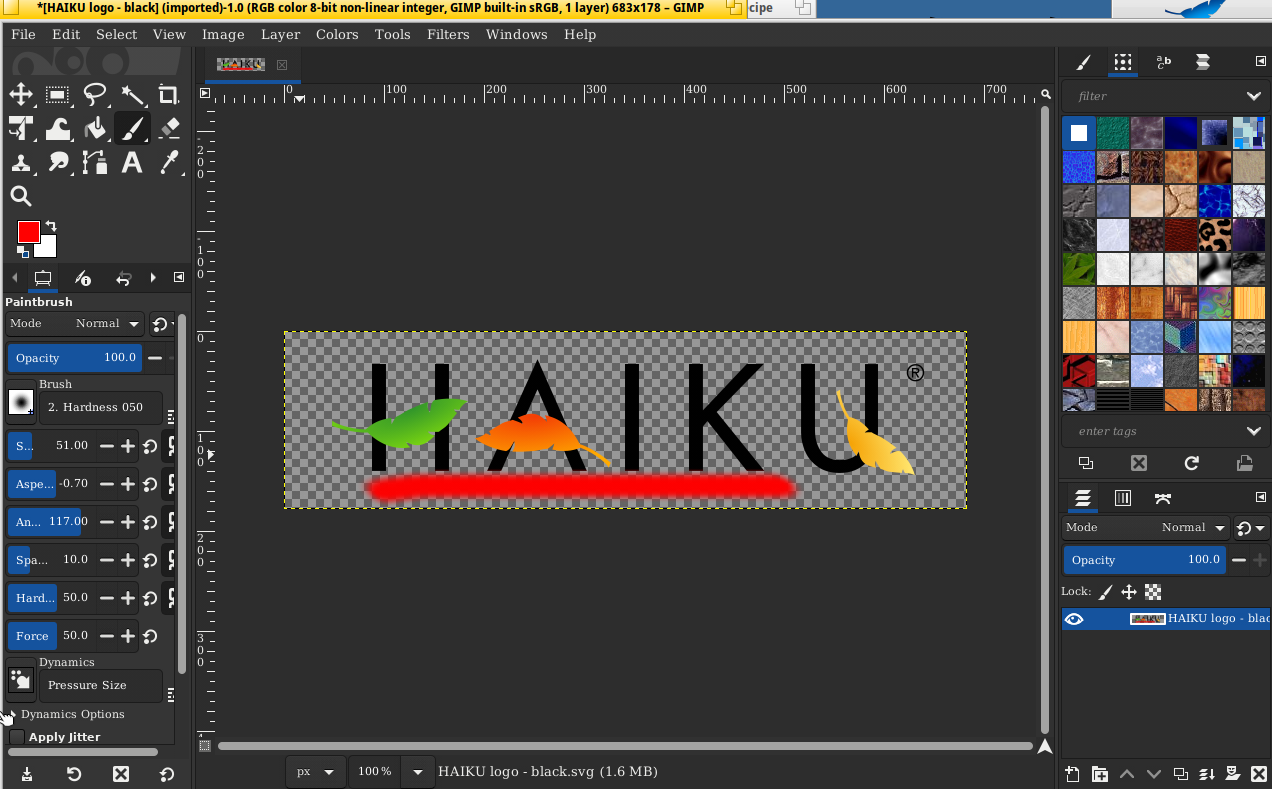Open enter tags dropdown arrow
This screenshot has width=1272, height=789.
(1253, 431)
